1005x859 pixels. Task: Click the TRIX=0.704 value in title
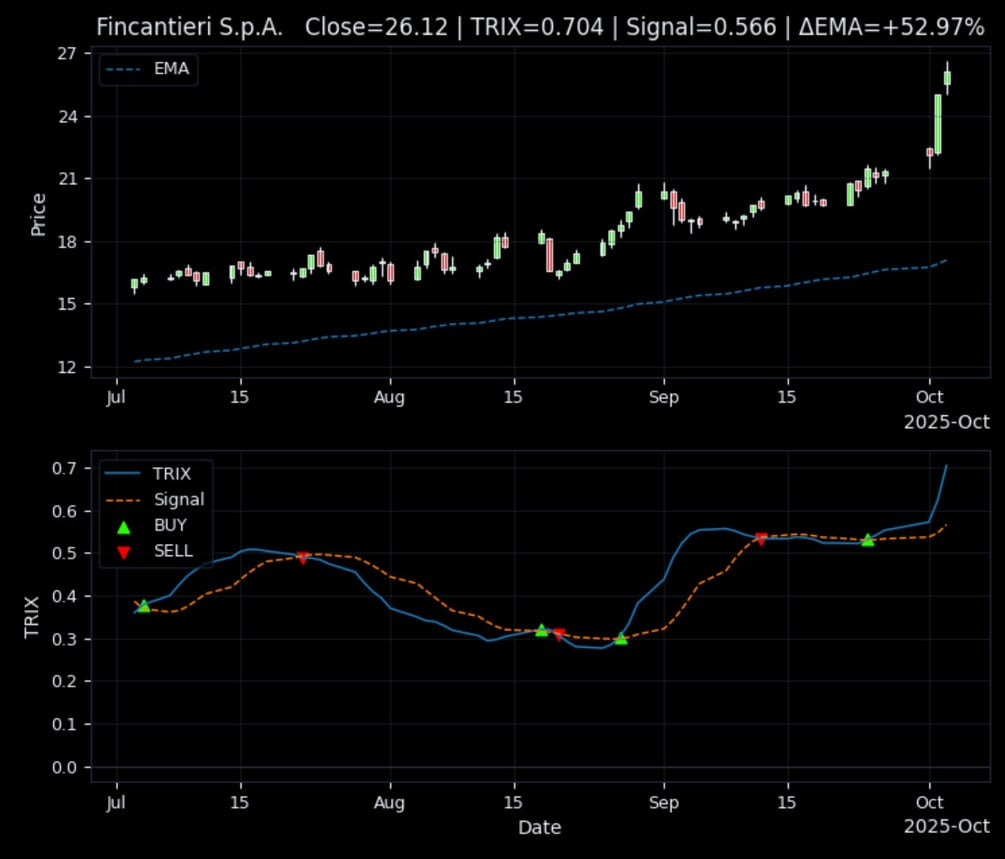click(537, 28)
